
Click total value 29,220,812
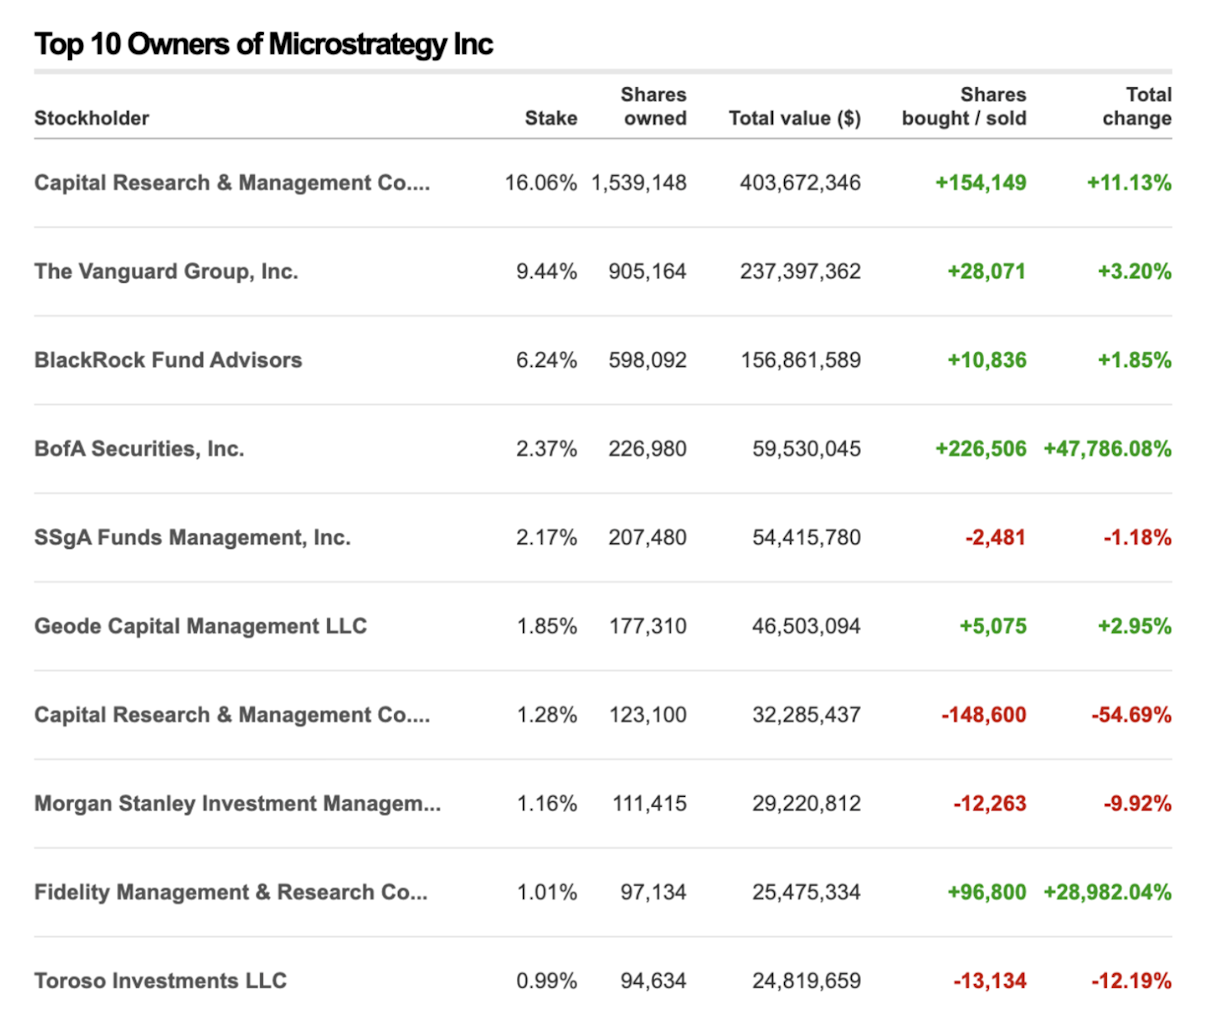click(806, 804)
